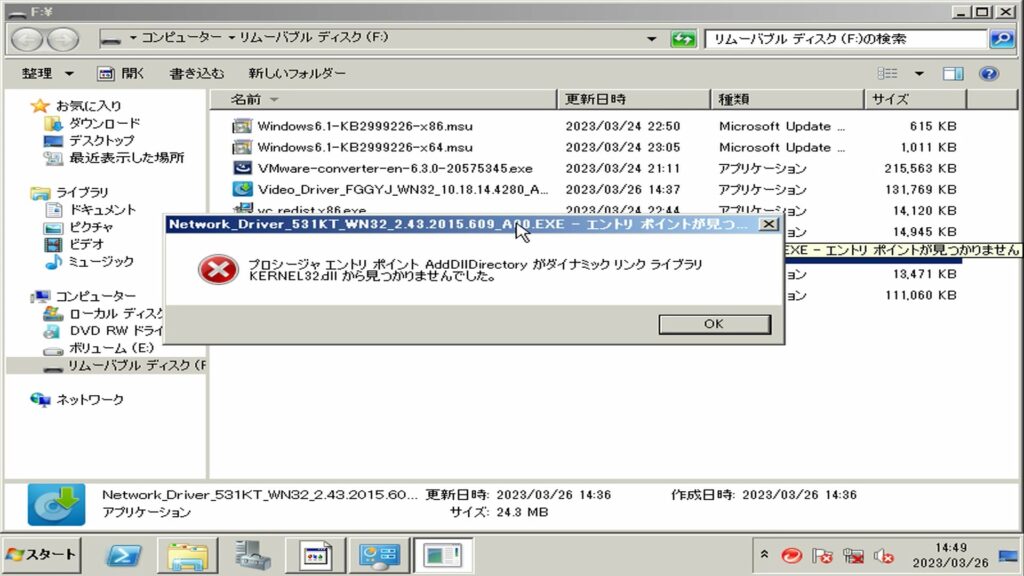Click the muted speaker tray icon
Screen dimensions: 1024x576
pos(884,556)
